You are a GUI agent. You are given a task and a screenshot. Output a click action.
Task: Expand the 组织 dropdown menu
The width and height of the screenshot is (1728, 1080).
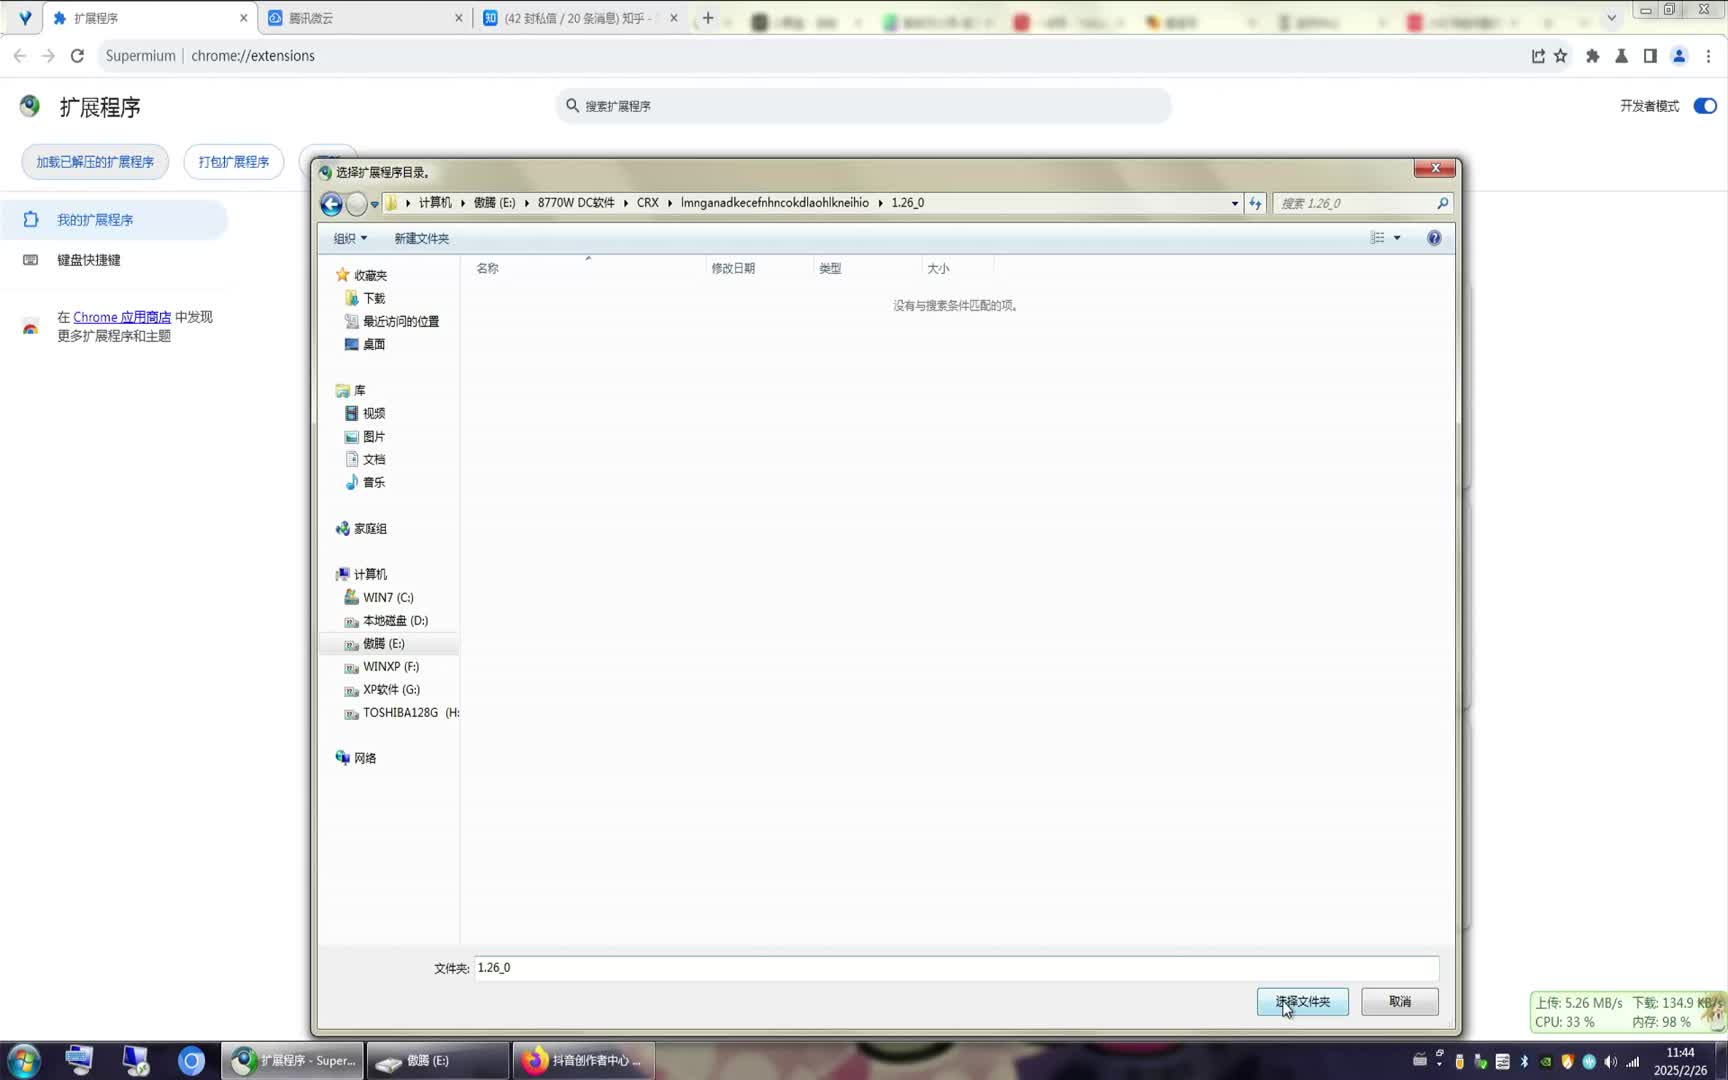coord(350,238)
